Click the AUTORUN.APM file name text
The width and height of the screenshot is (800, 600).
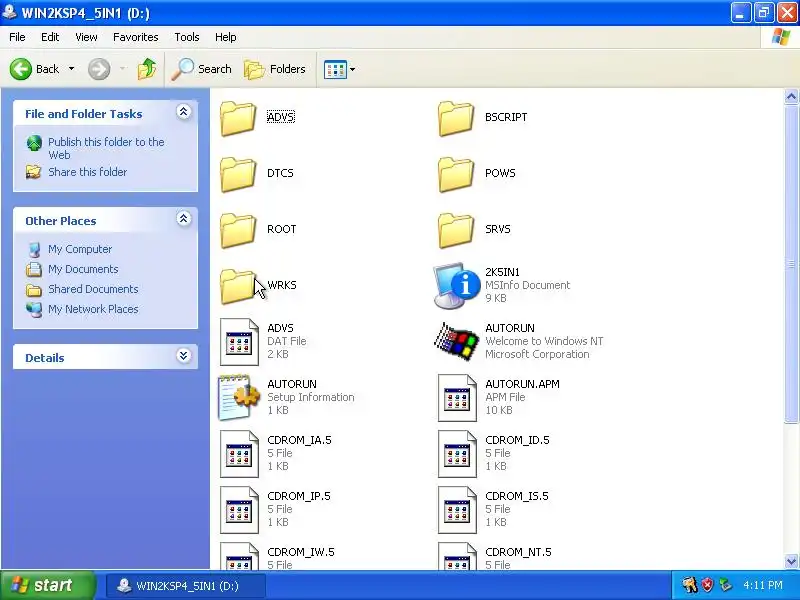point(522,384)
